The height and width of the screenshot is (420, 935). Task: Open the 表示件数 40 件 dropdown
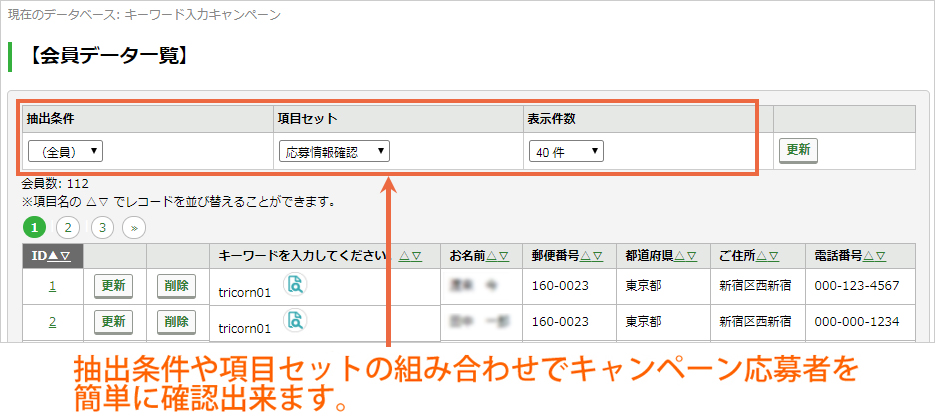(x=566, y=152)
